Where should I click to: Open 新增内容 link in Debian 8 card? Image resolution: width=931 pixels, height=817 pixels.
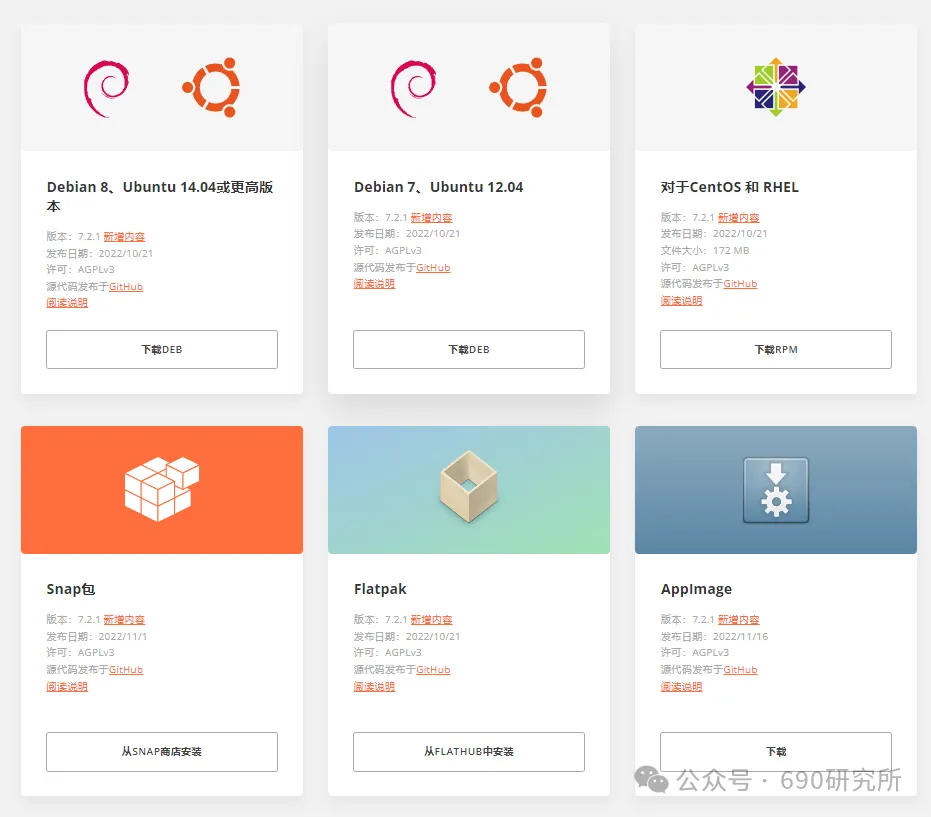click(x=124, y=237)
